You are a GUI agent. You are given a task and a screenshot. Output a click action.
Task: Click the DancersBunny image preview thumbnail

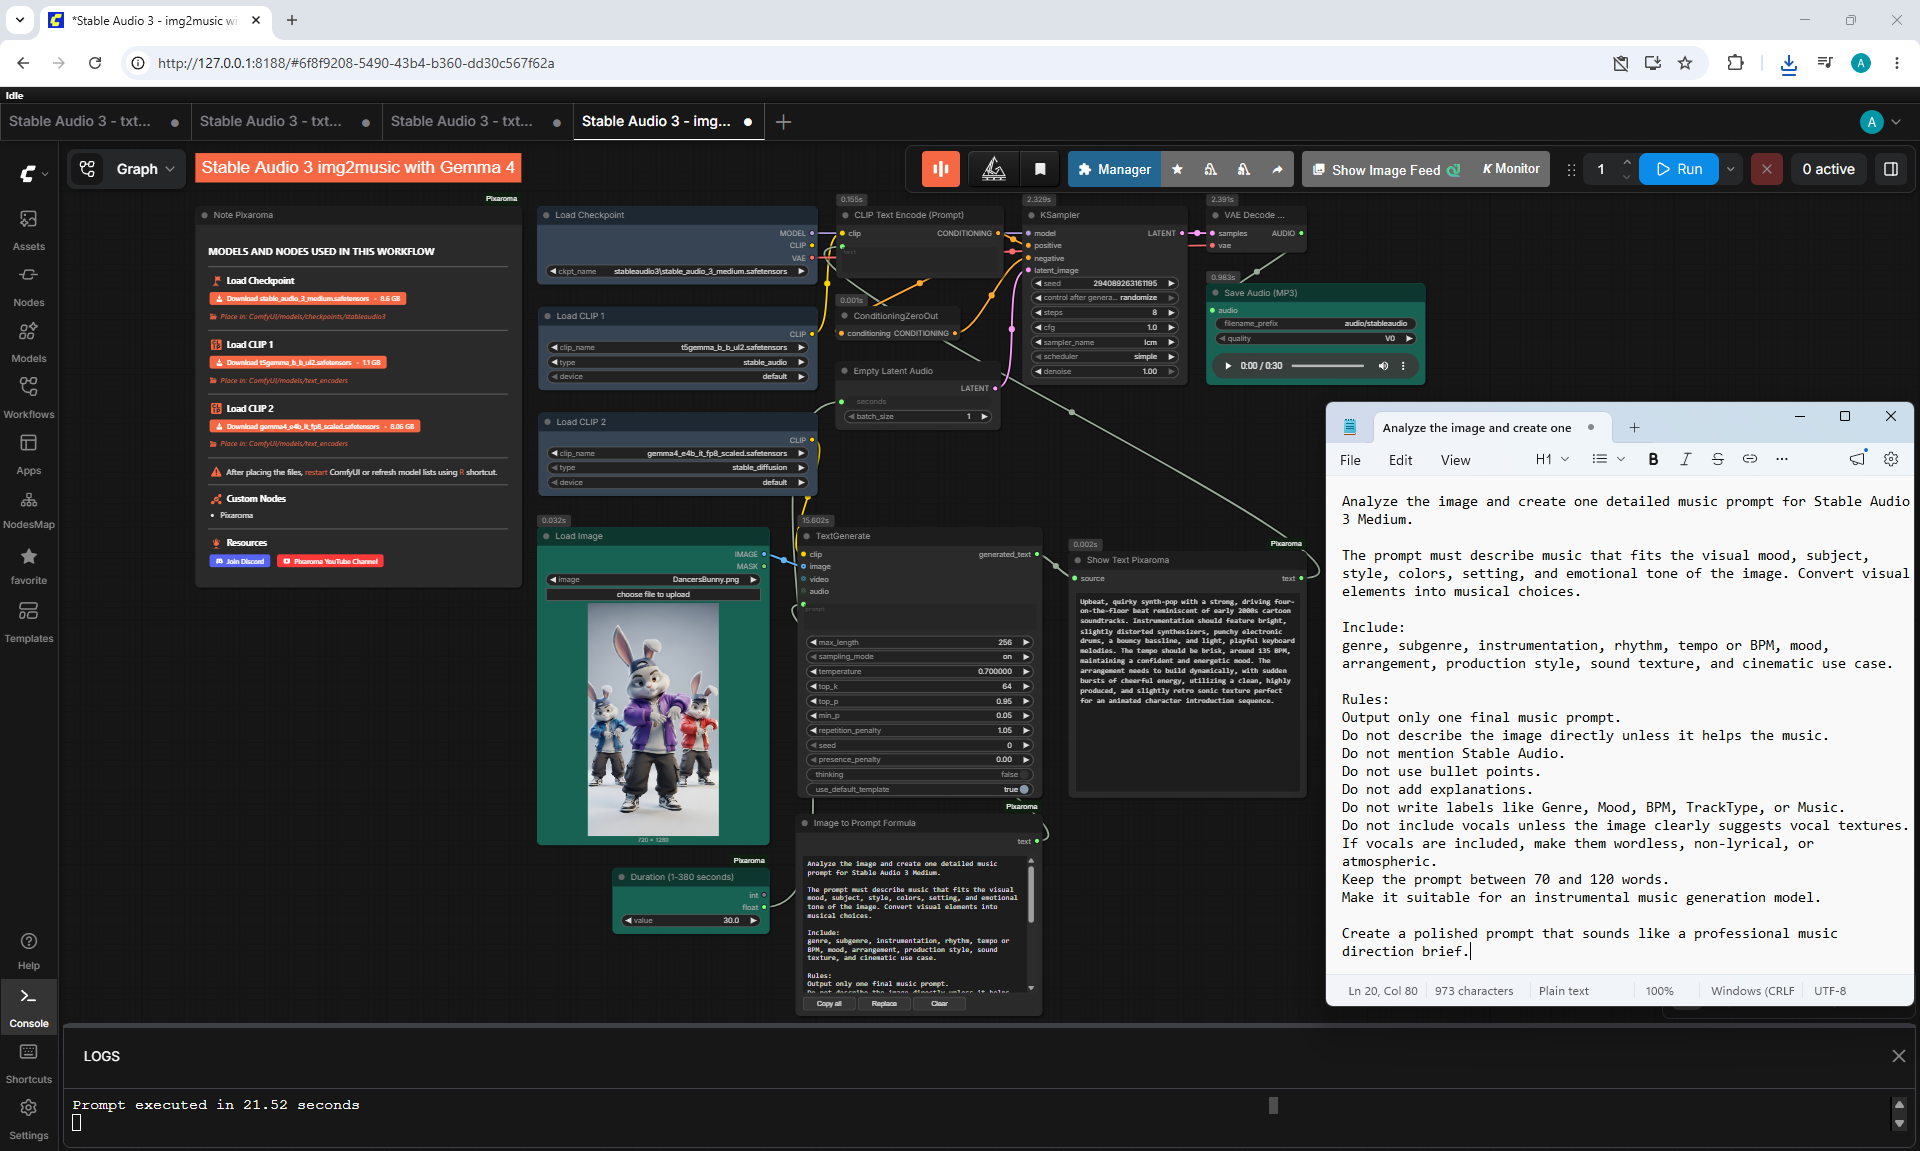tap(653, 719)
